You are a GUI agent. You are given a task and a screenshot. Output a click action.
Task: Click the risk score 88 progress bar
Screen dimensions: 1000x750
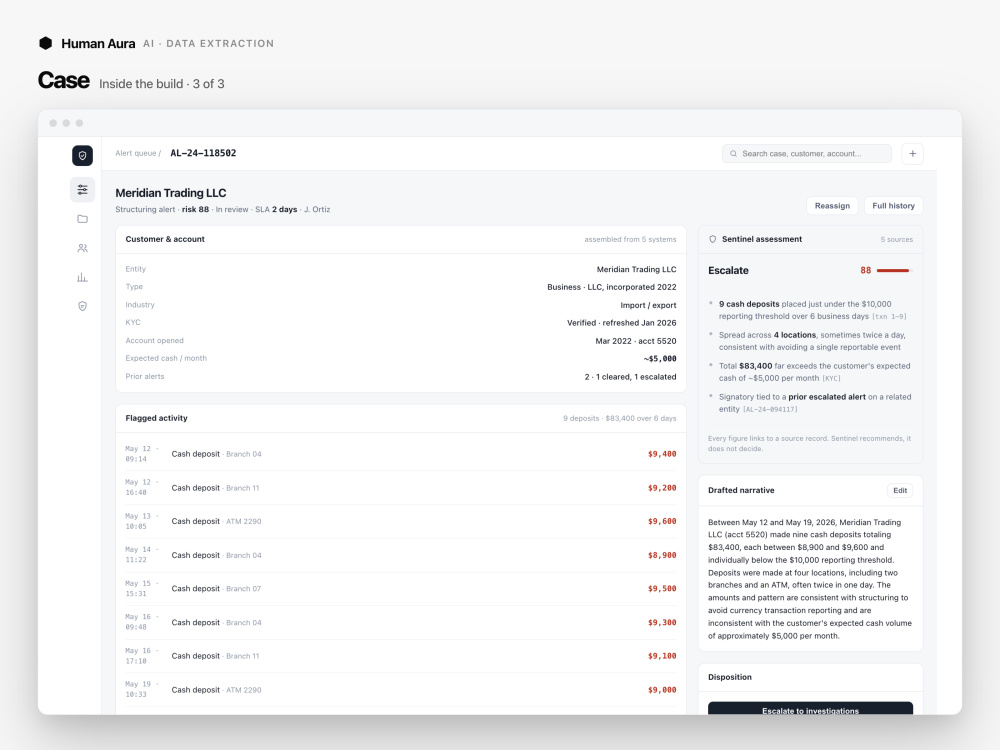point(894,270)
